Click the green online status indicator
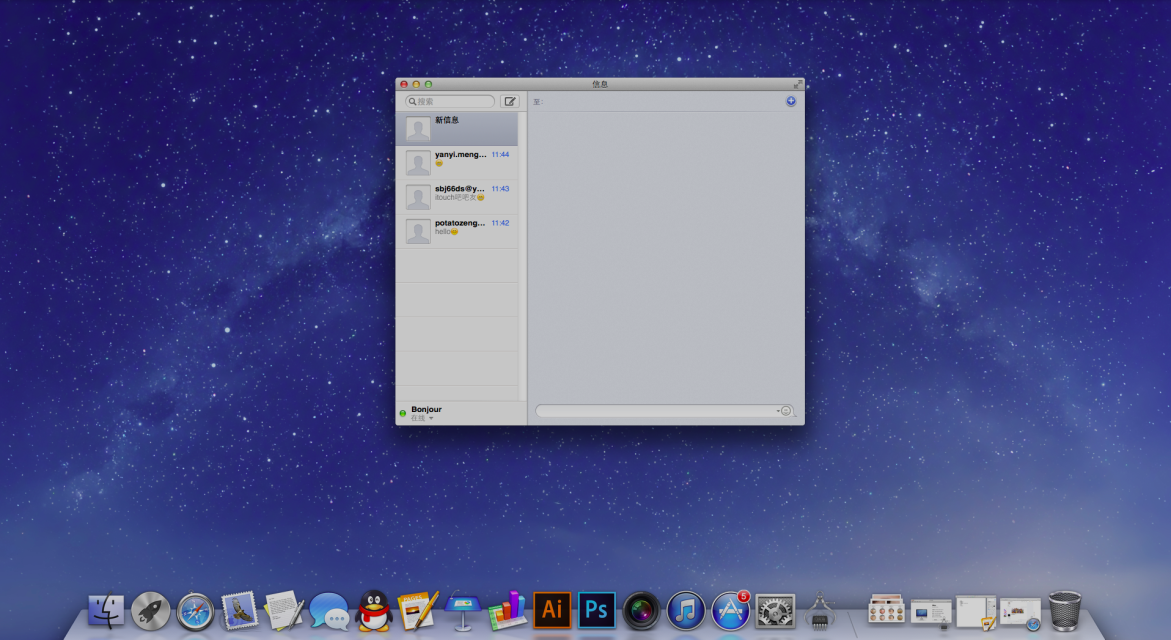Image resolution: width=1171 pixels, height=640 pixels. [403, 413]
